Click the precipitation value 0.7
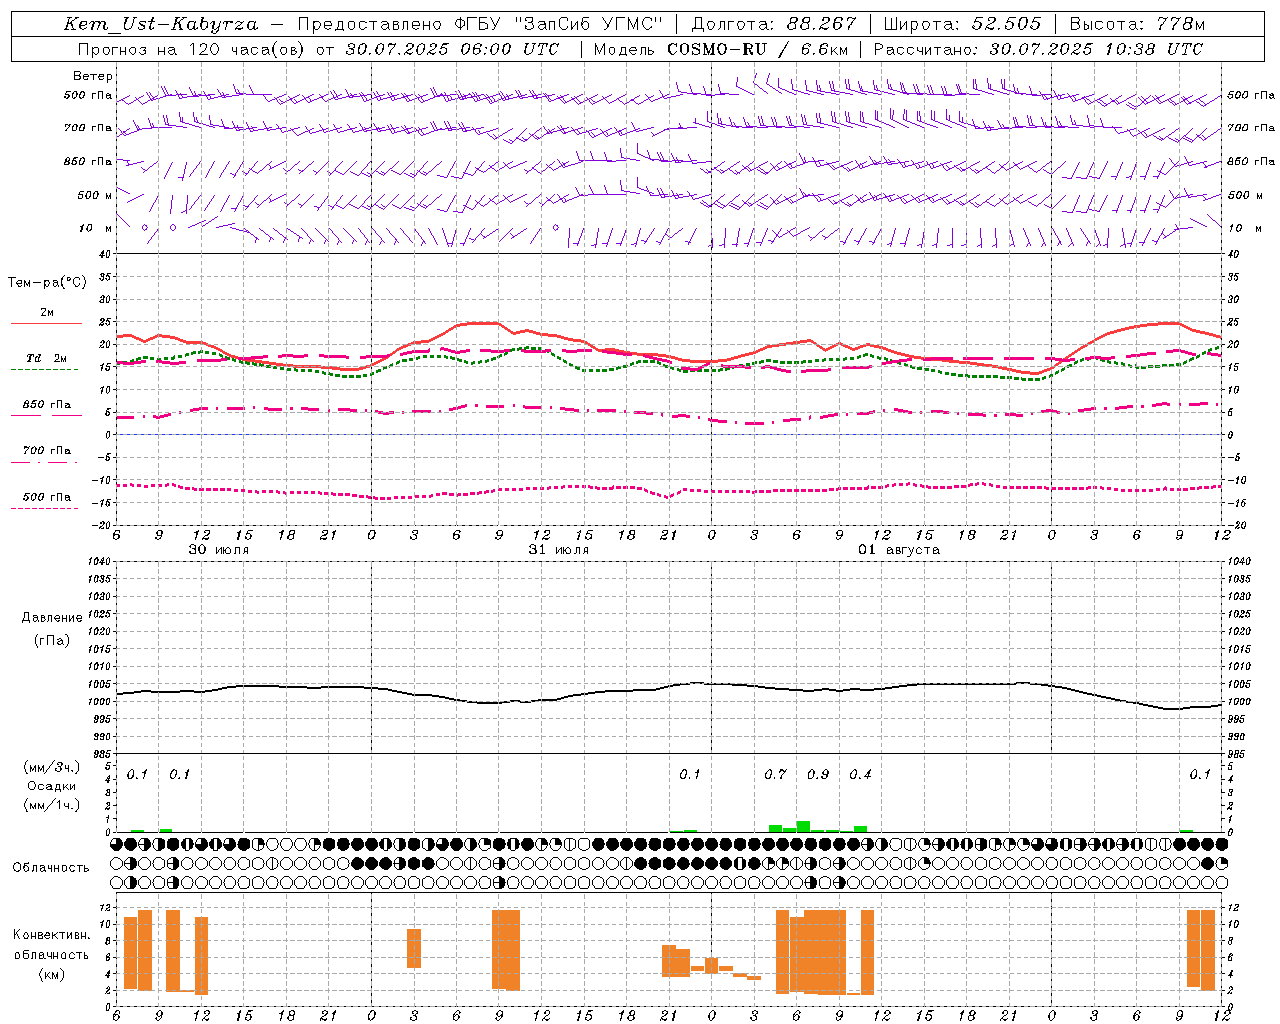 775,774
